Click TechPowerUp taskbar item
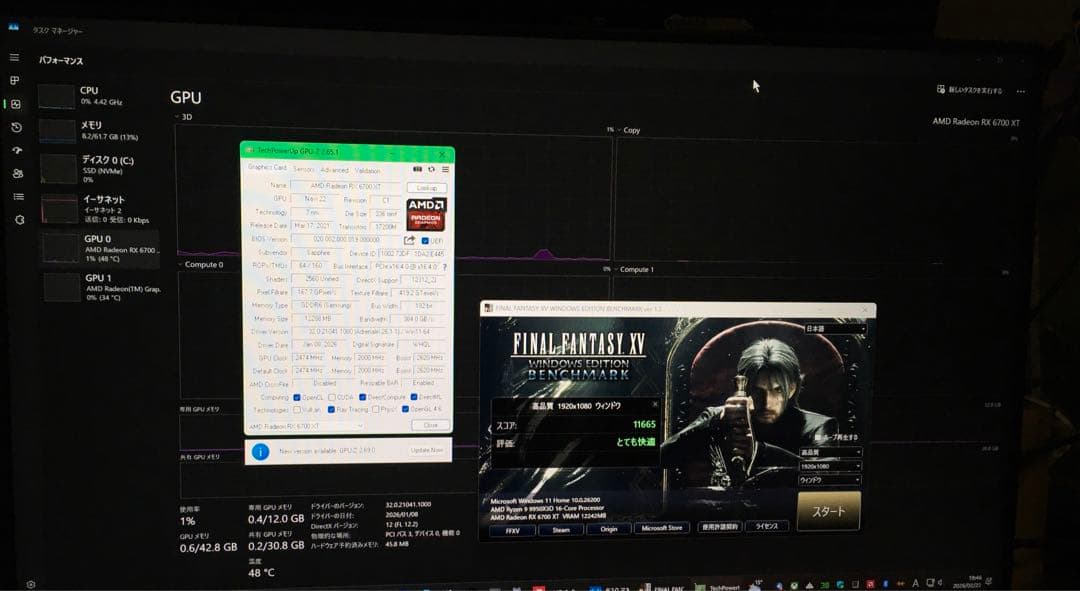Viewport: 1080px width, 591px height. [718, 587]
